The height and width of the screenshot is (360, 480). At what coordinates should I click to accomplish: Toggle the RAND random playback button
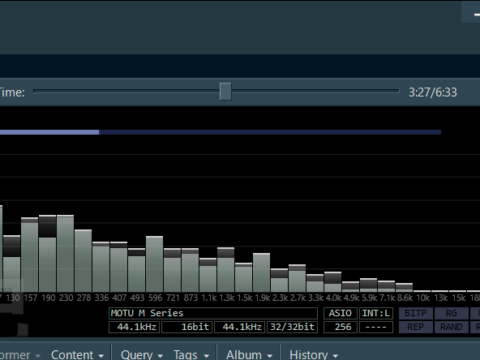coord(451,327)
